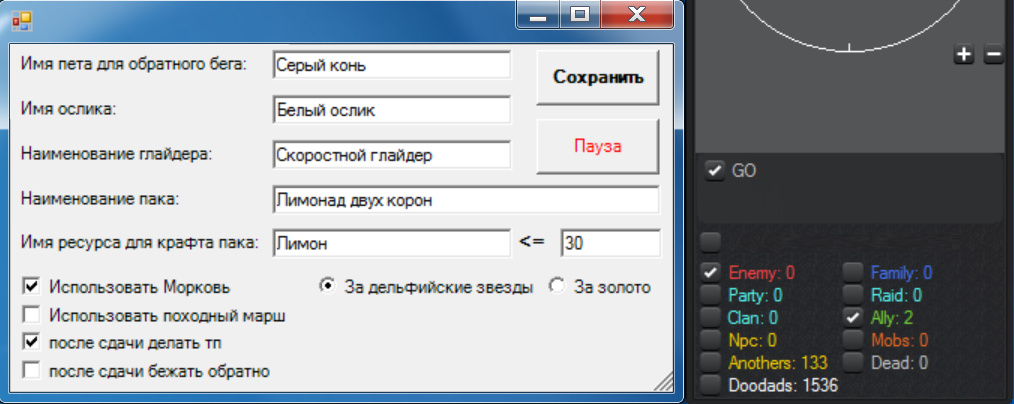This screenshot has height=404, width=1014.
Task: Click the window's app icon in title bar
Action: click(22, 21)
